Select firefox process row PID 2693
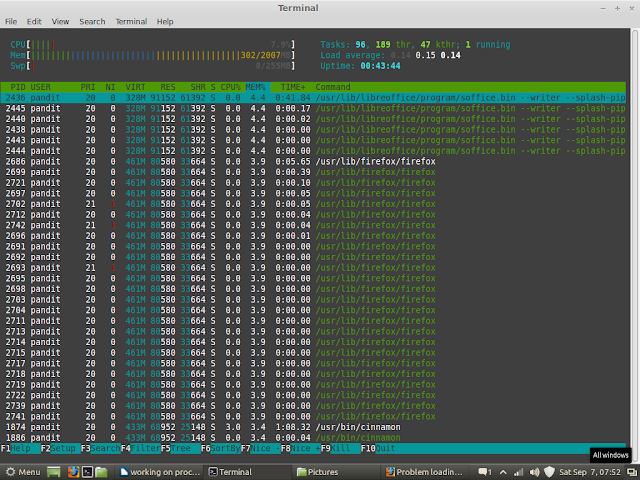The height and width of the screenshot is (480, 640). point(313,267)
